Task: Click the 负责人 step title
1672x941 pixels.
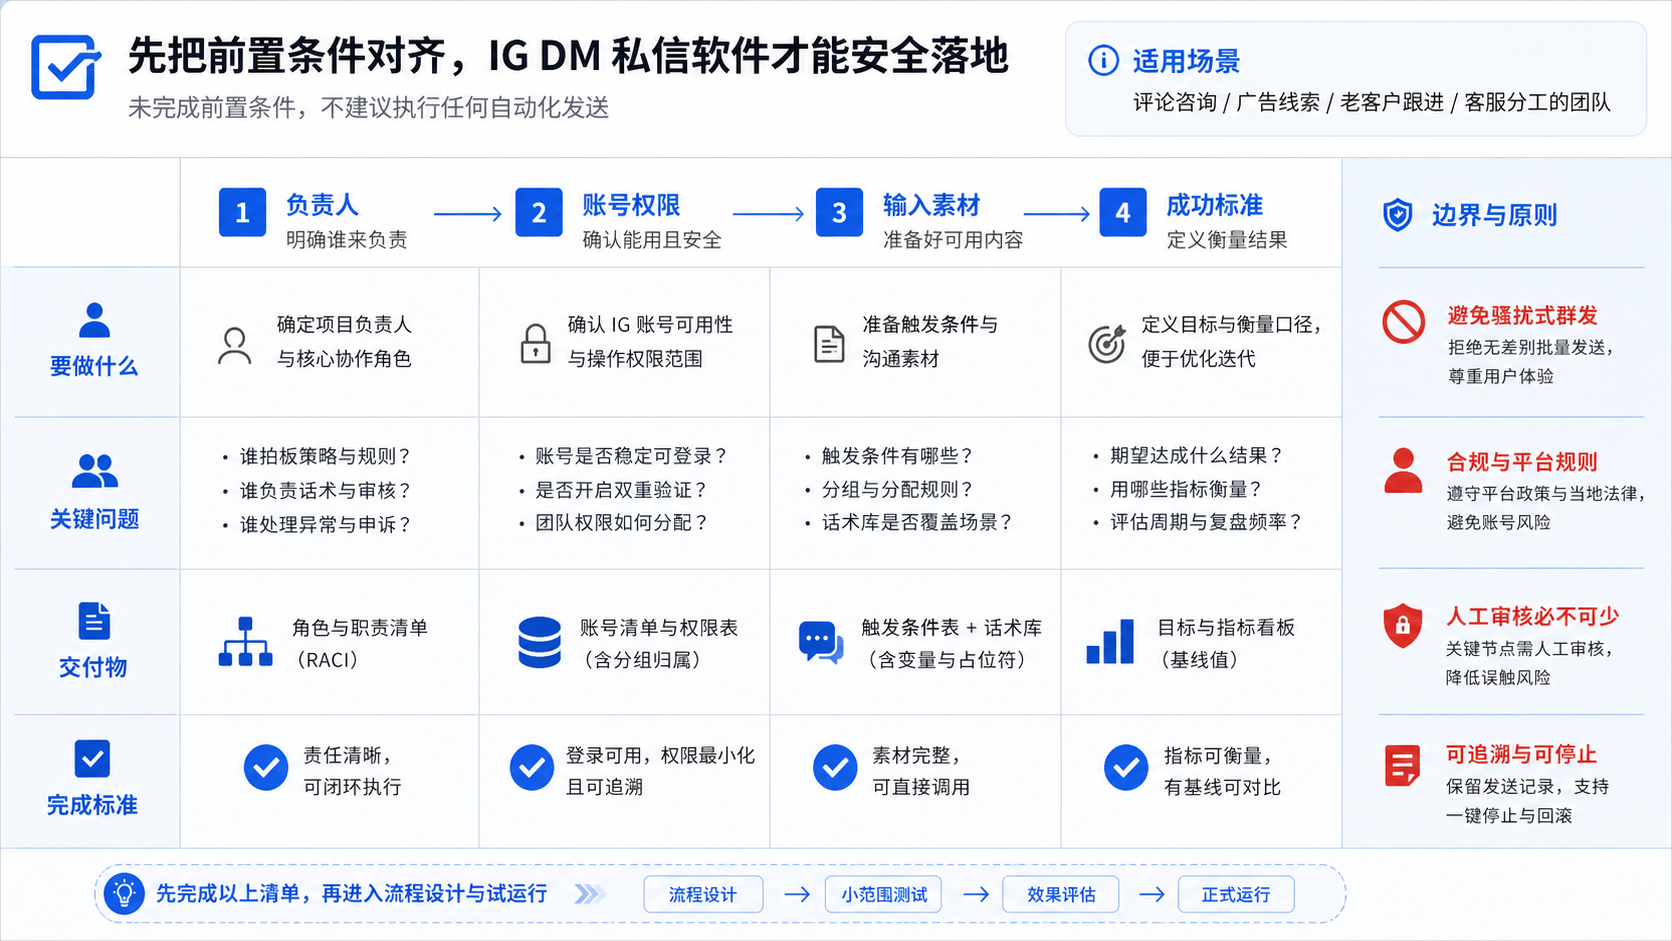Action: click(322, 205)
